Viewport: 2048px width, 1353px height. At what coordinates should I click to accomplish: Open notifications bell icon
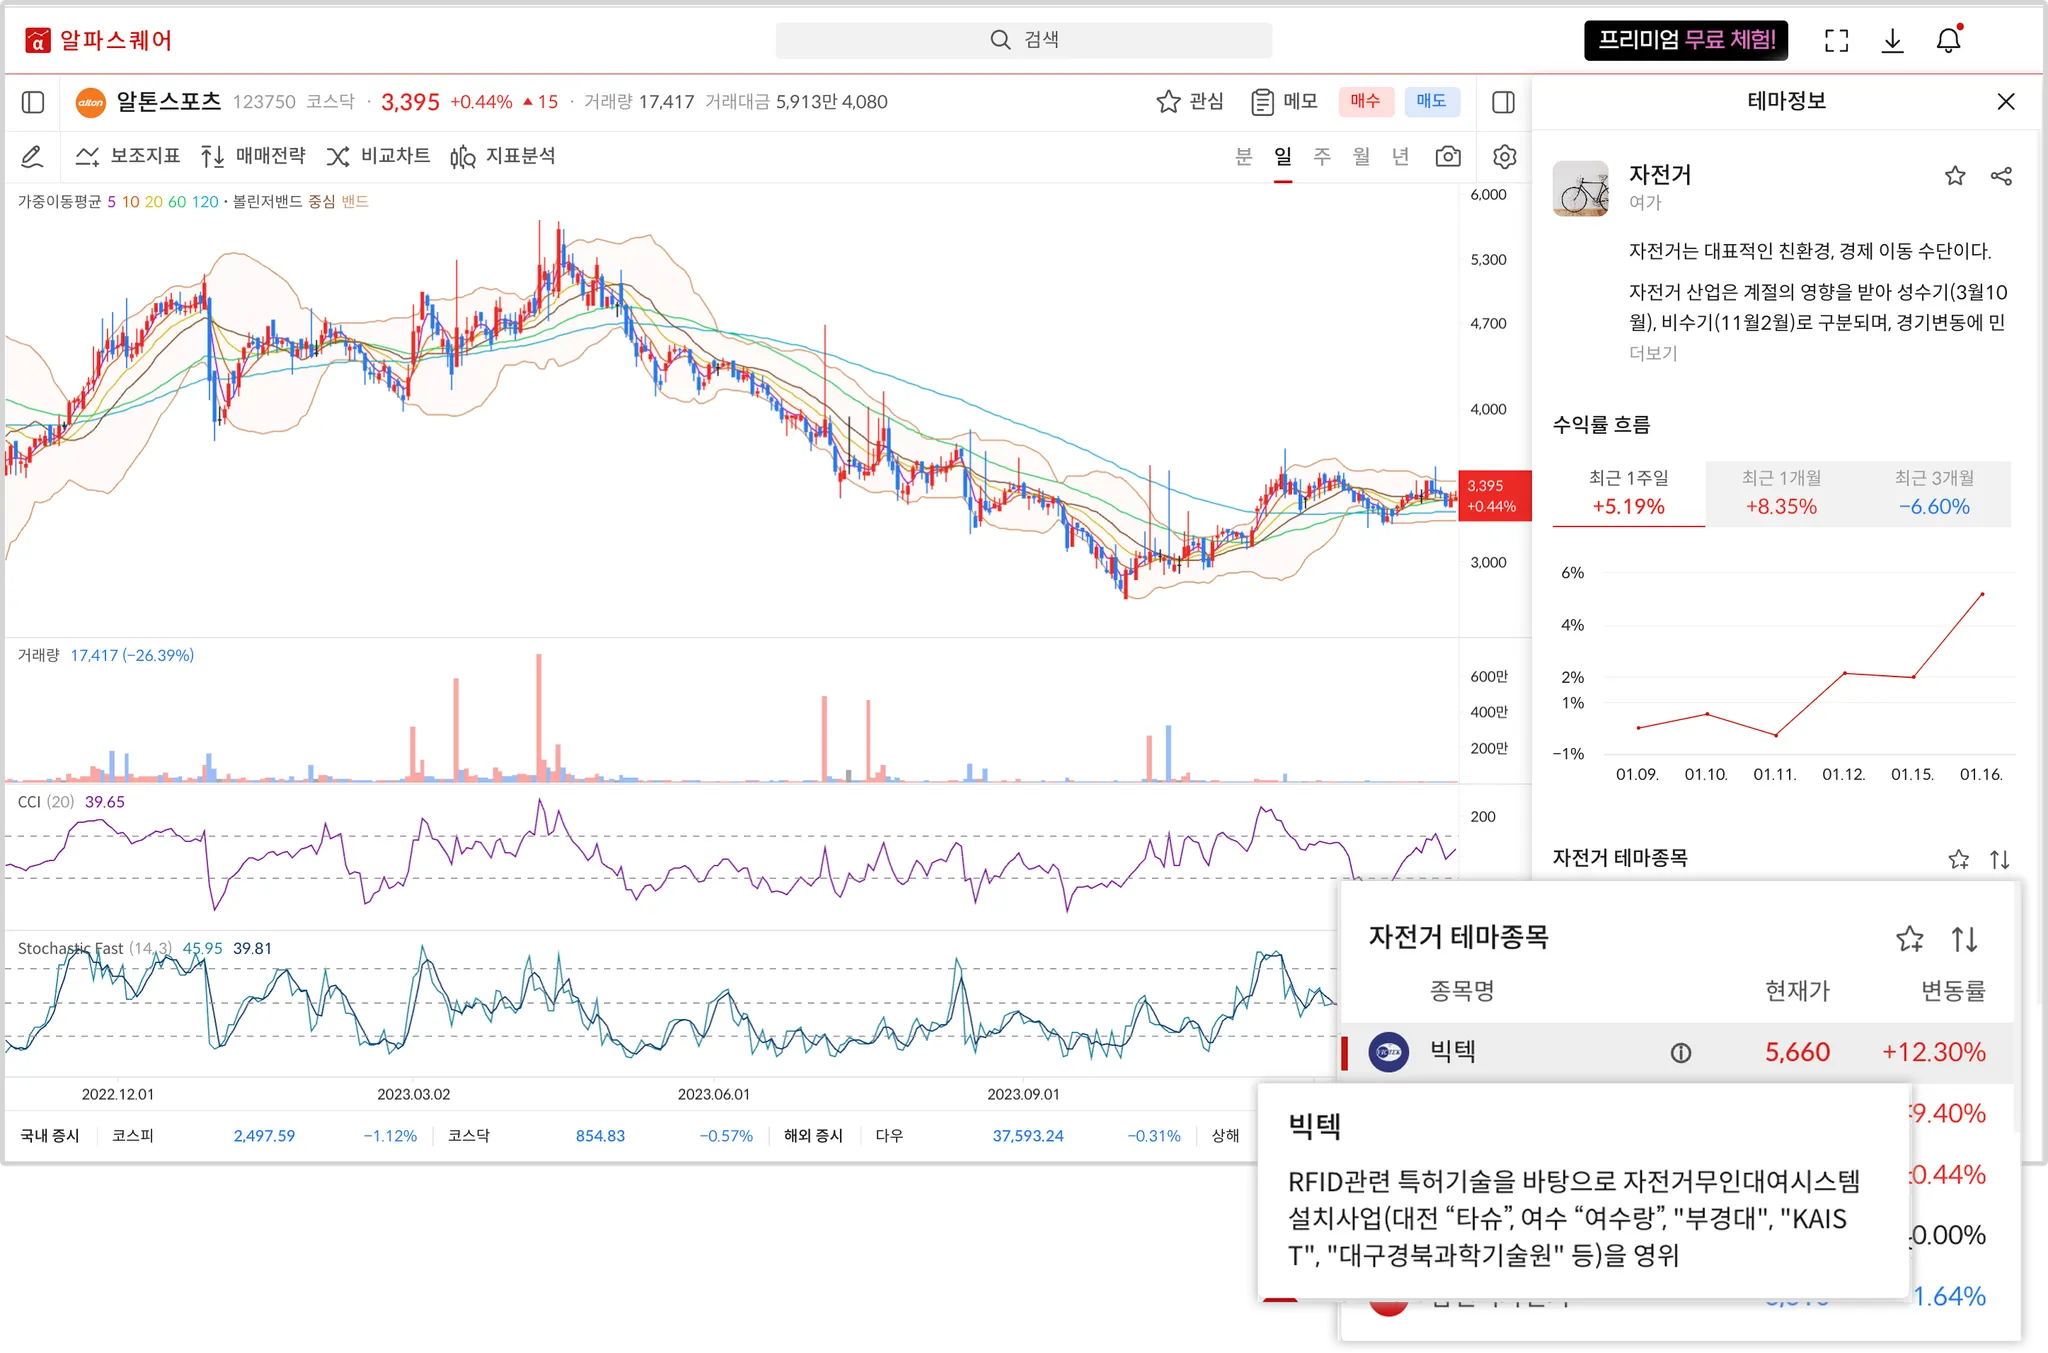coord(1948,41)
